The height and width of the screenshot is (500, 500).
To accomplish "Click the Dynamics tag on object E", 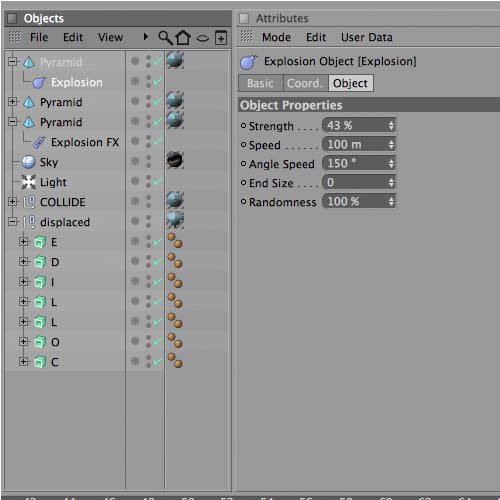I will [x=175, y=241].
